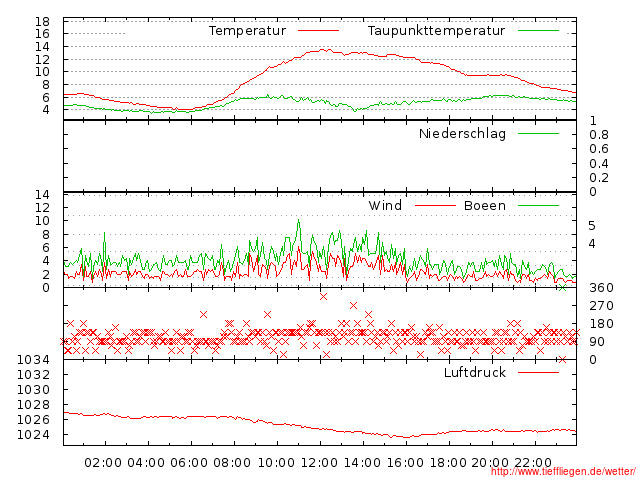Screen dimensions: 640x480
Task: Click the 90 wind direction axis label
Action: click(597, 342)
